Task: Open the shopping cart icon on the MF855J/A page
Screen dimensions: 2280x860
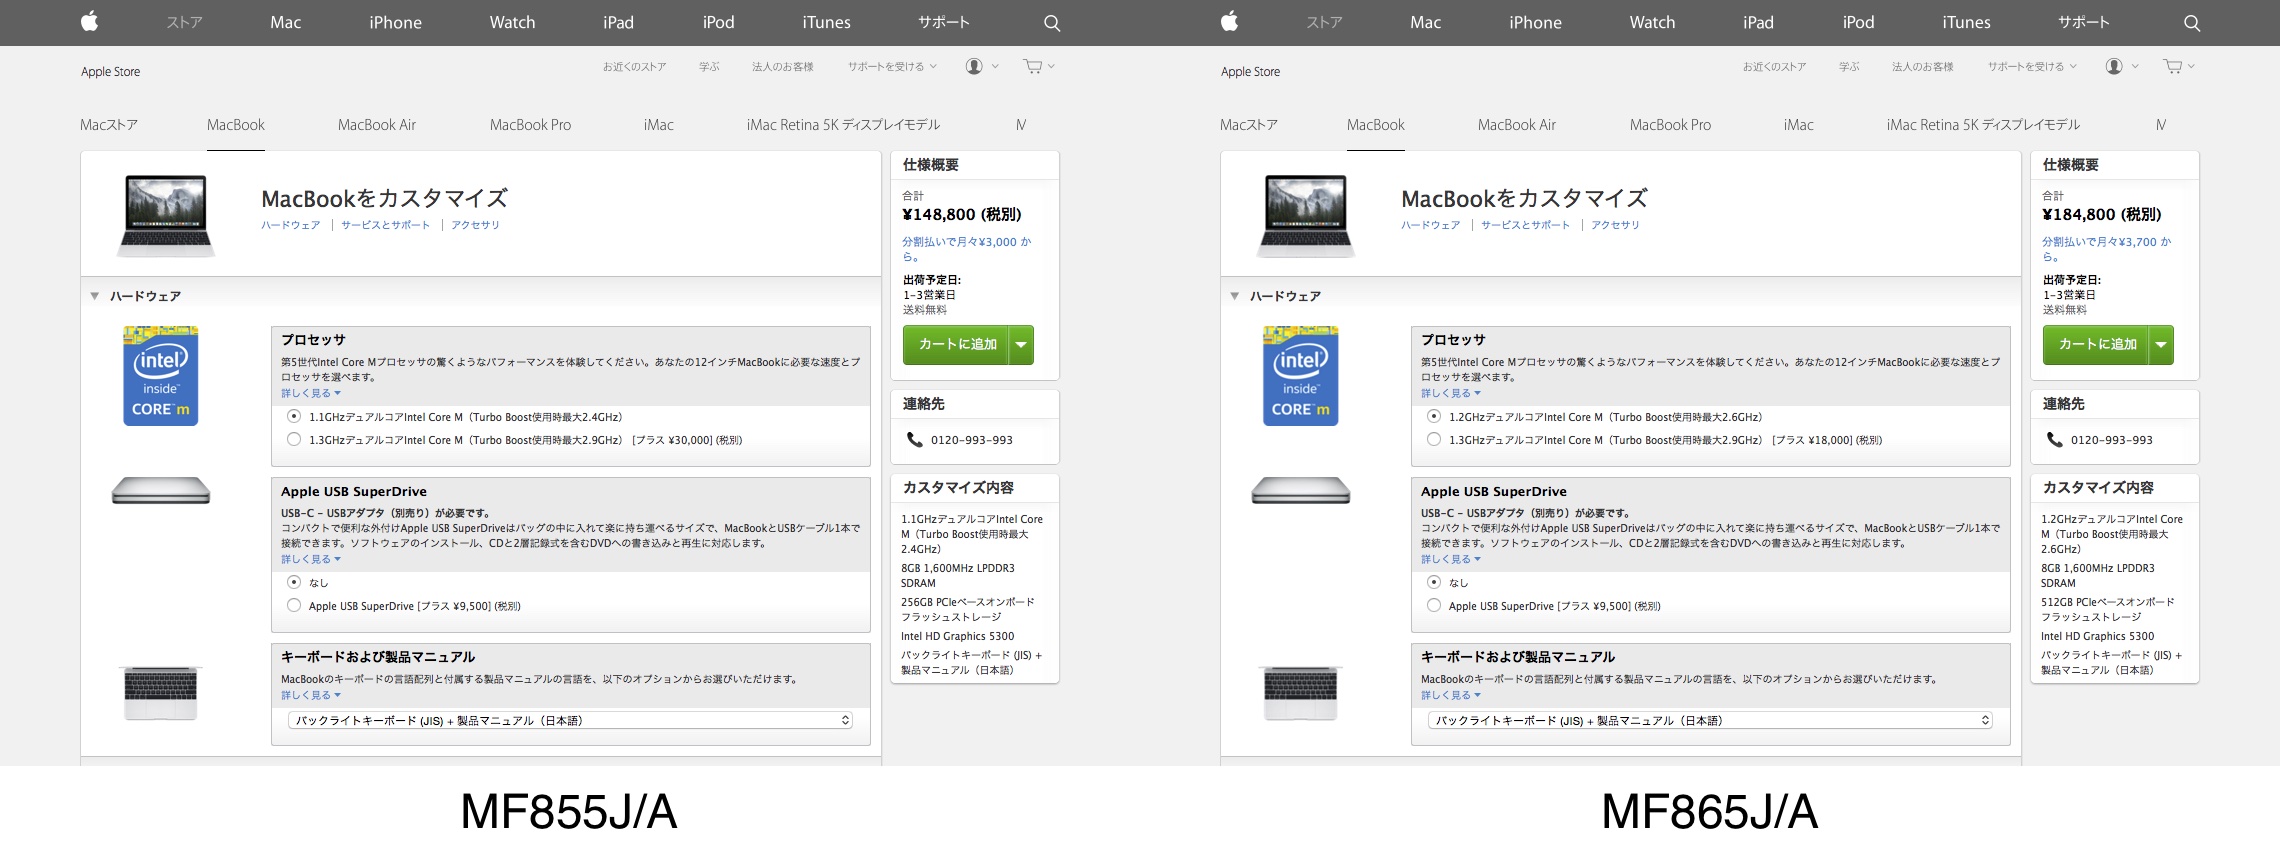Action: 1033,66
